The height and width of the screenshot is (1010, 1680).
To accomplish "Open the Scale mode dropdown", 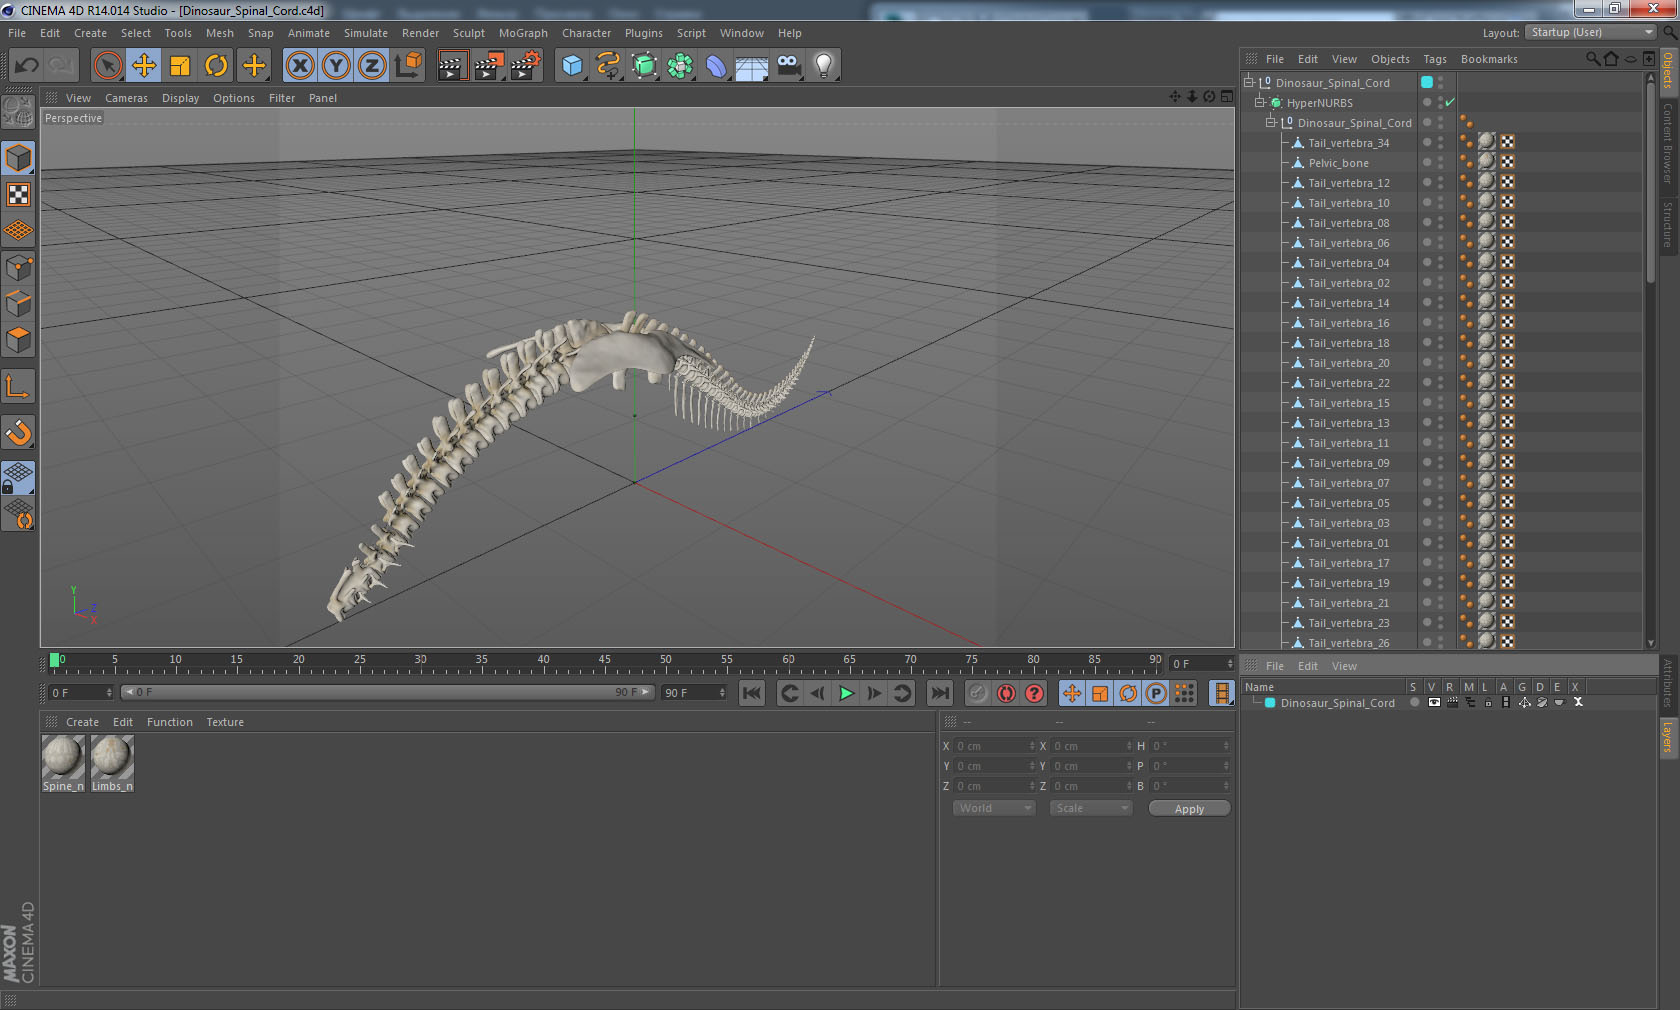I will tap(1090, 808).
